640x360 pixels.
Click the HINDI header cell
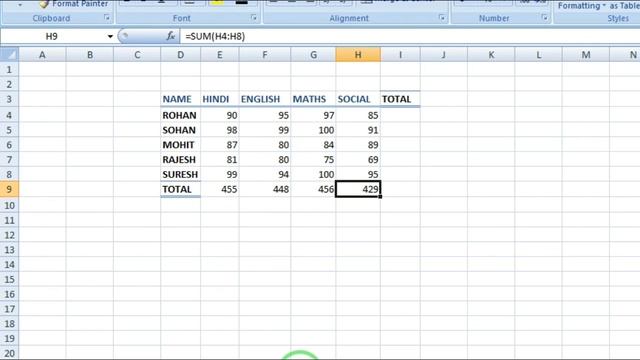(220, 99)
